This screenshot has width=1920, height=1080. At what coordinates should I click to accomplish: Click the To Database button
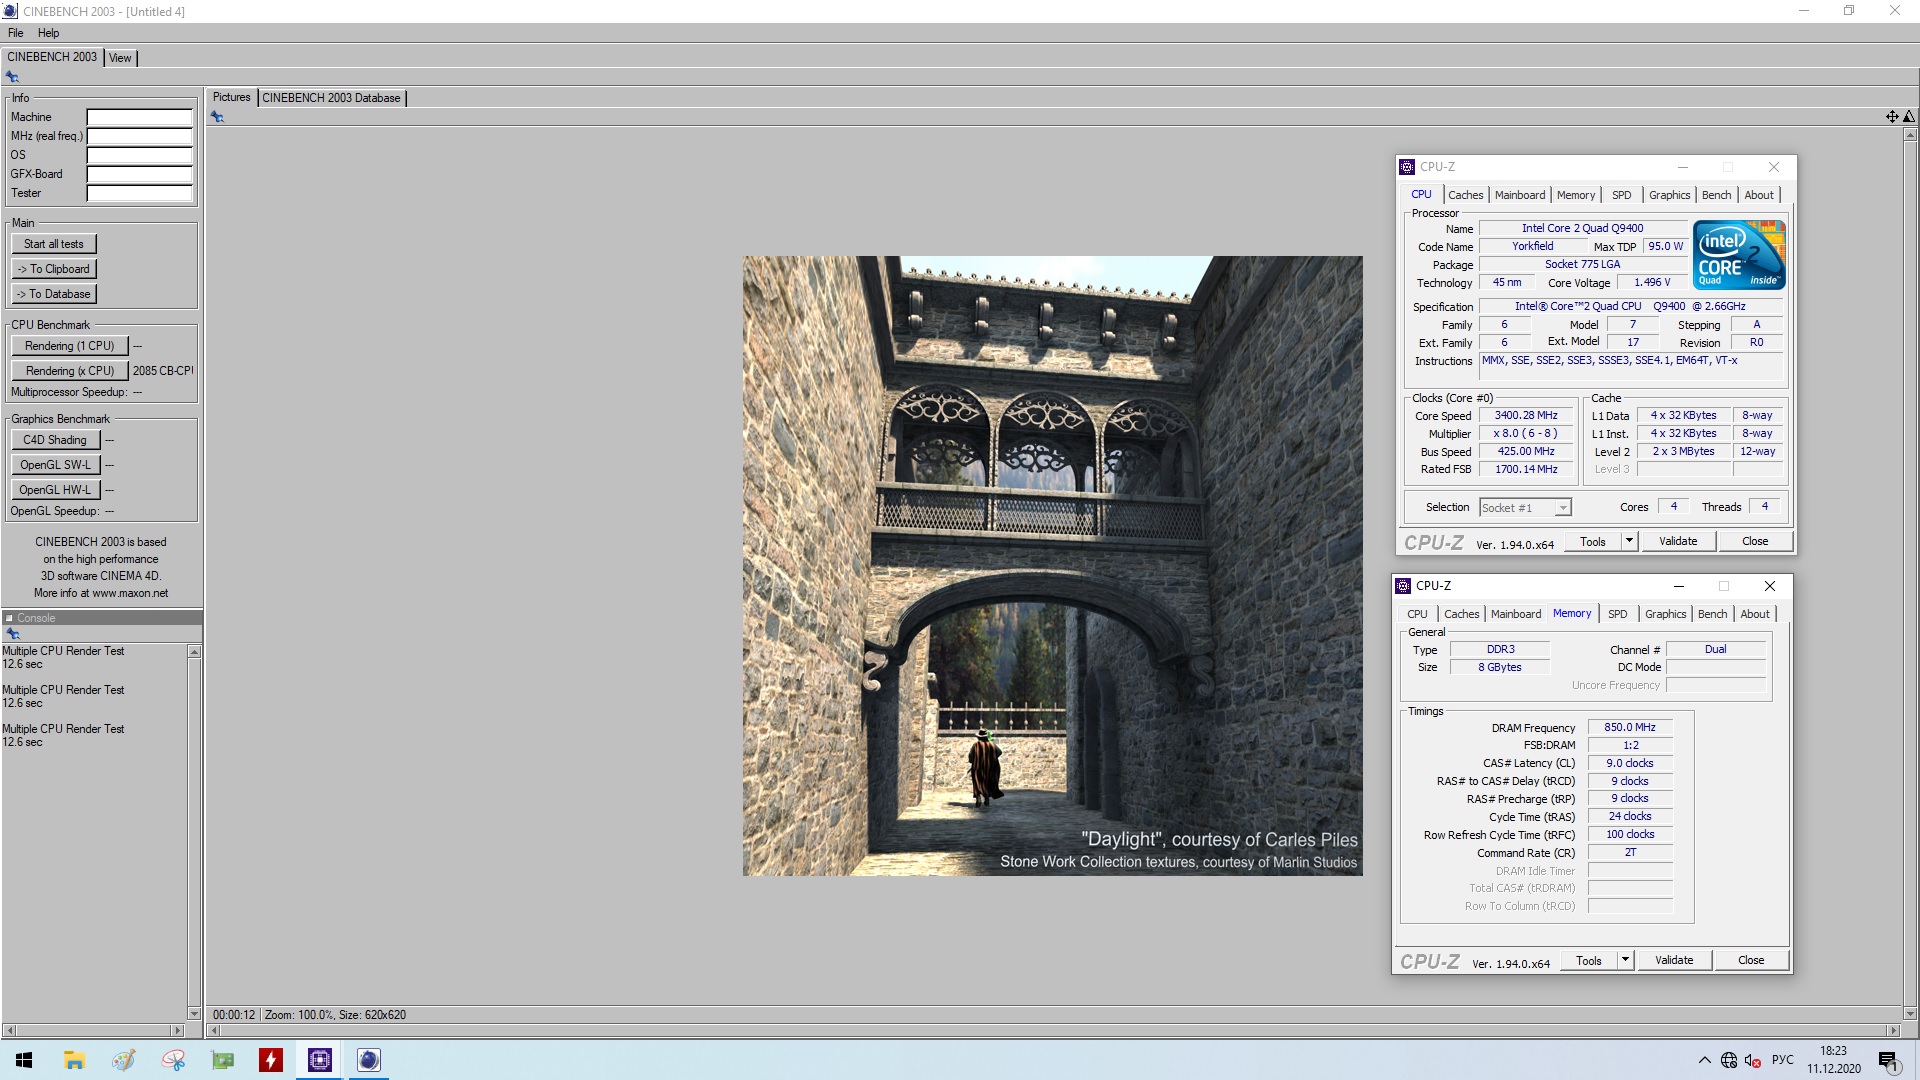(54, 294)
